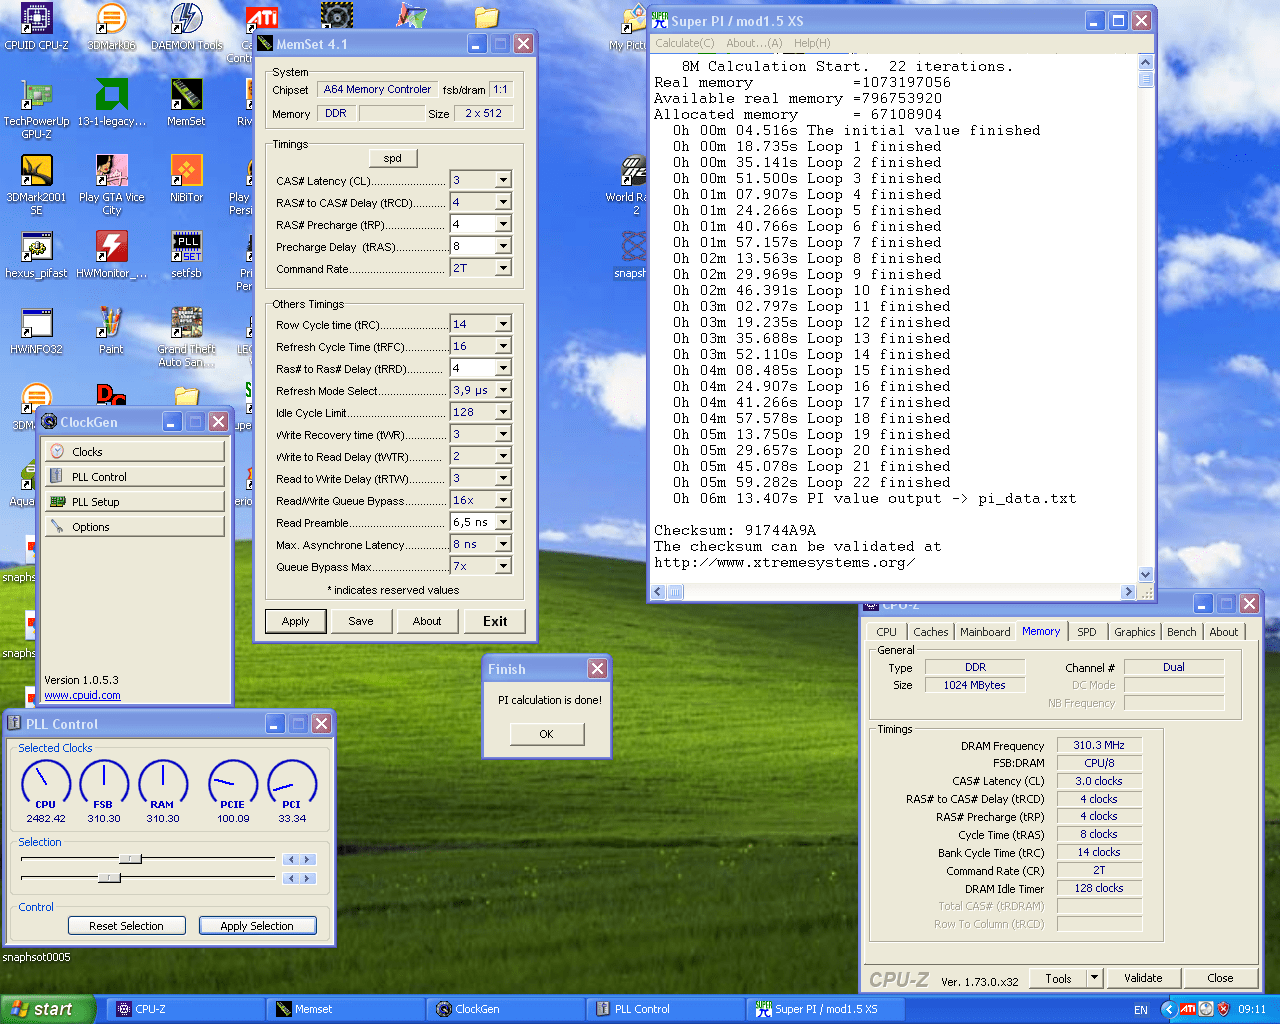Click lower slider left step arrow
The height and width of the screenshot is (1024, 1280).
(290, 878)
